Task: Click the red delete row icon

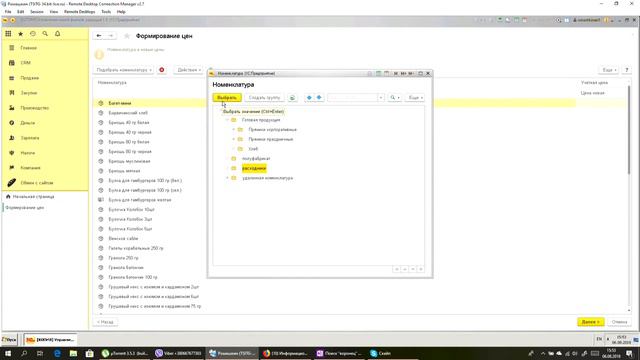Action: click(162, 70)
